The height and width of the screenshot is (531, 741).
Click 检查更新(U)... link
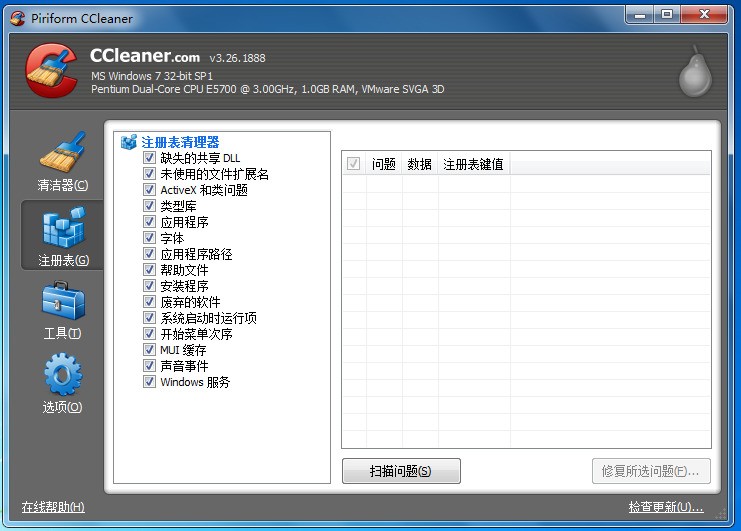pyautogui.click(x=666, y=507)
